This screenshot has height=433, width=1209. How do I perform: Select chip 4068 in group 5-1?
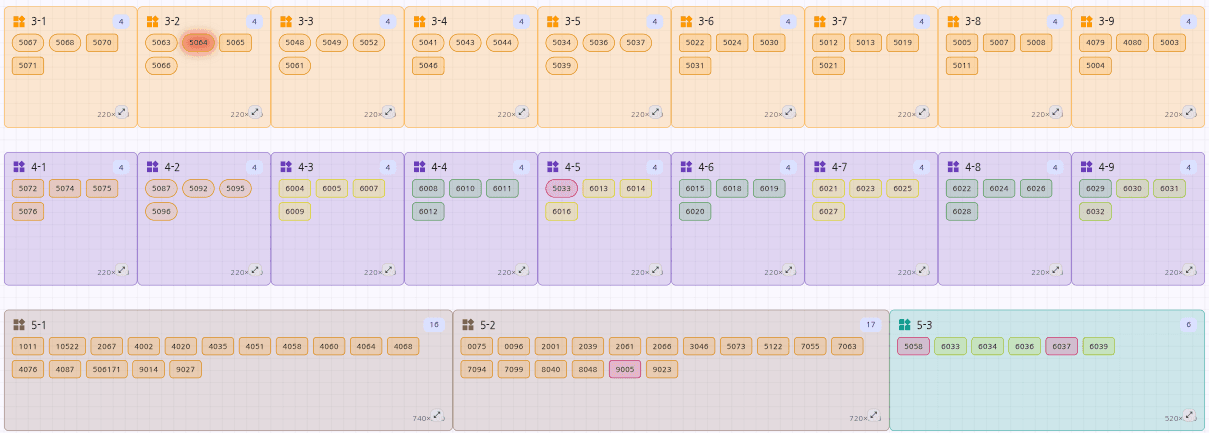tap(403, 346)
